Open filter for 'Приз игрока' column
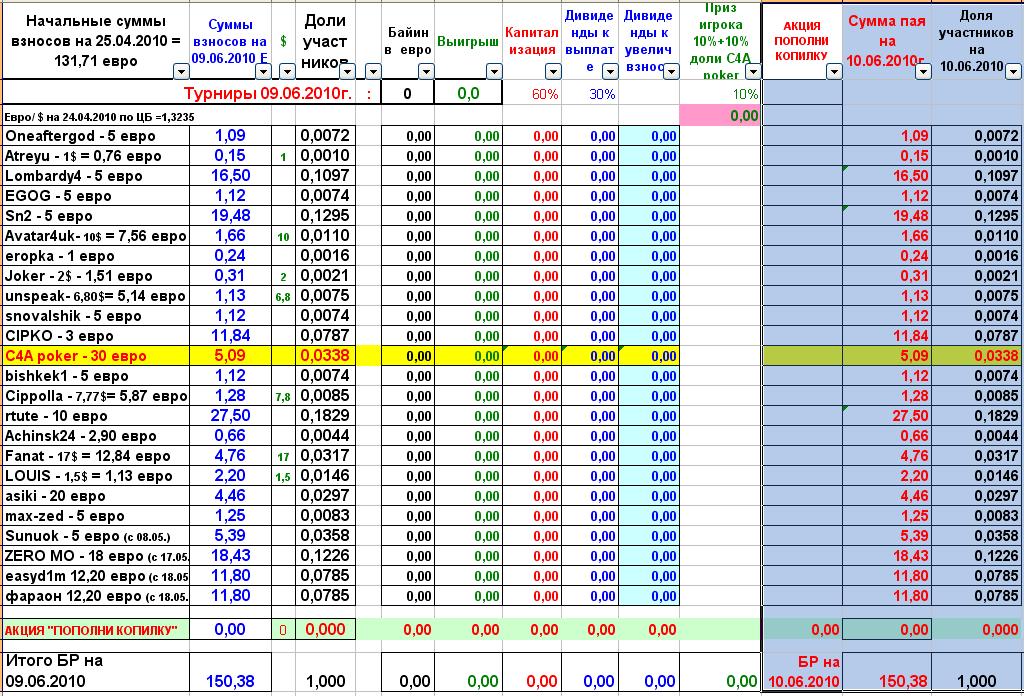The image size is (1025, 696). click(751, 71)
